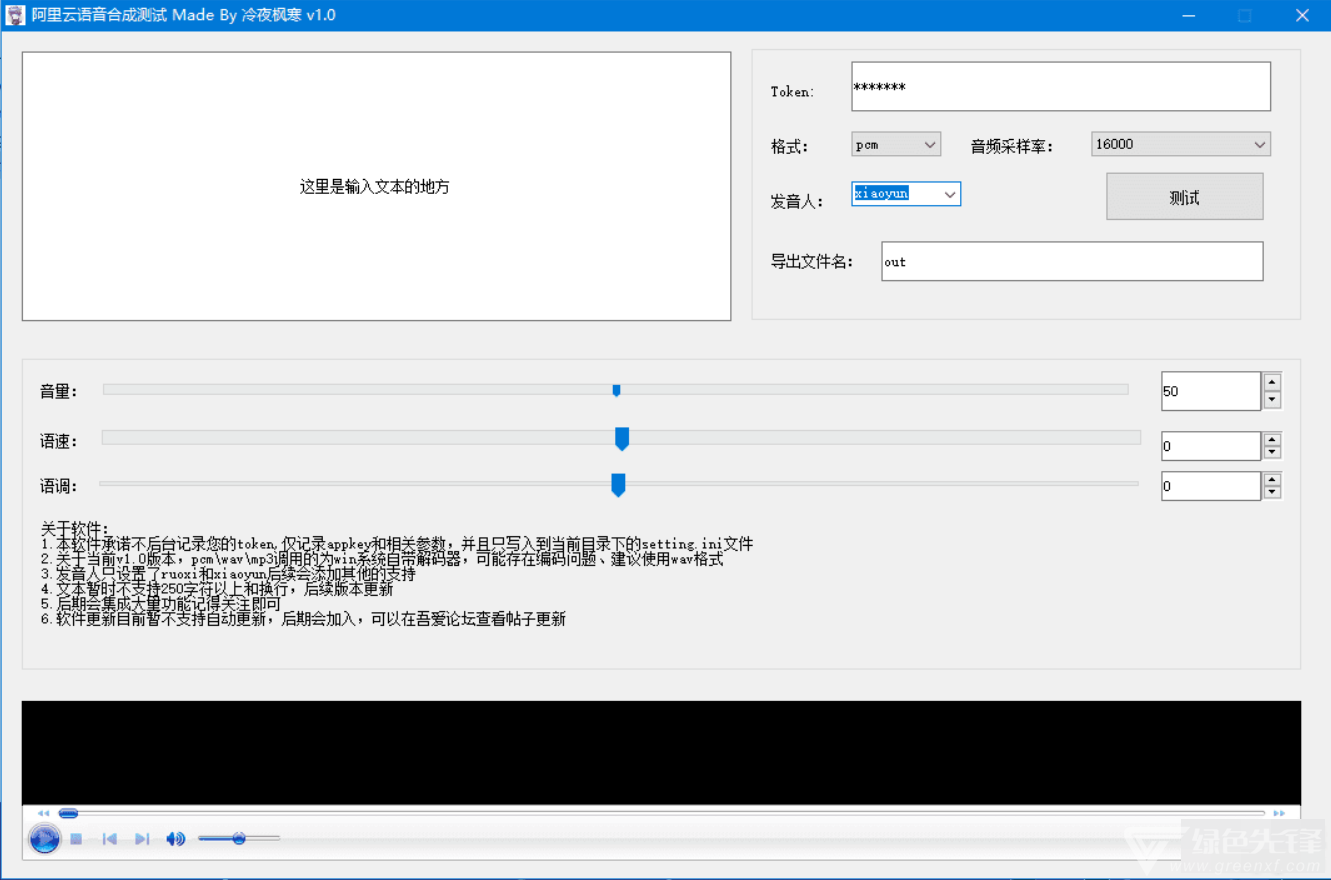Open the 格式 format dropdown showing pcm
Screen dimensions: 1331x880
[896, 145]
